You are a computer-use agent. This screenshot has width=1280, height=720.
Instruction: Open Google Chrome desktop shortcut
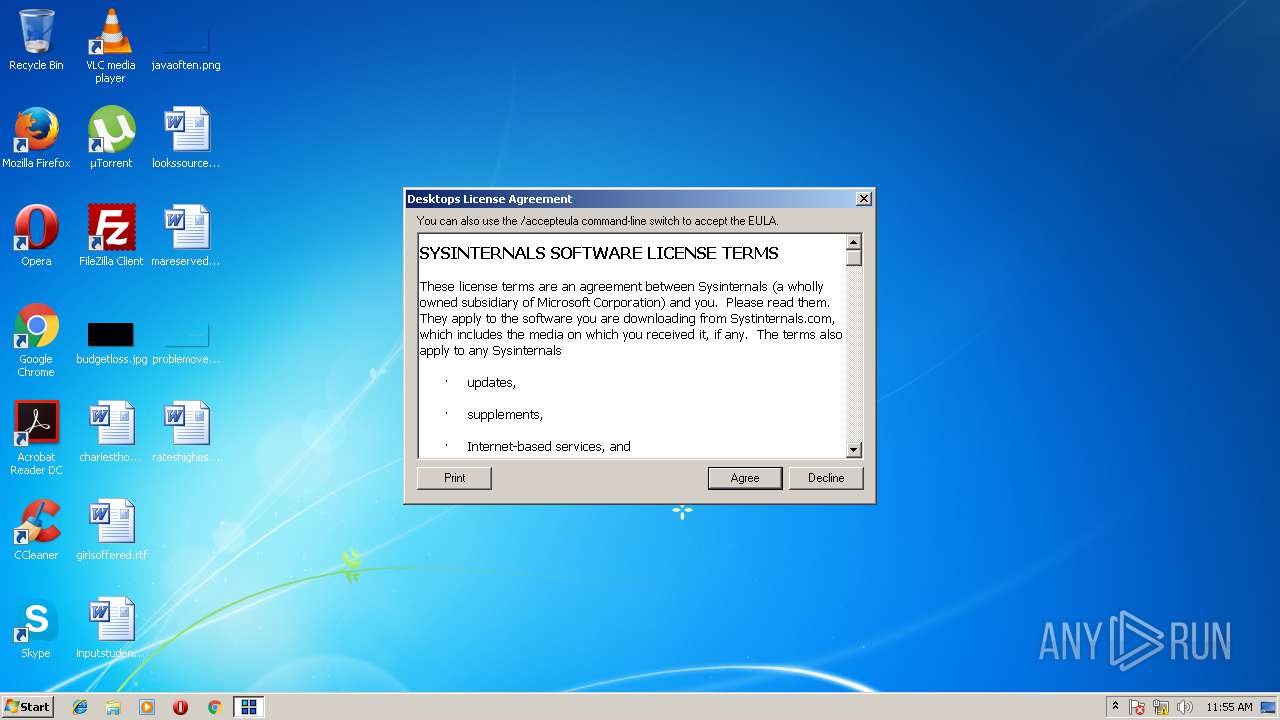[36, 340]
